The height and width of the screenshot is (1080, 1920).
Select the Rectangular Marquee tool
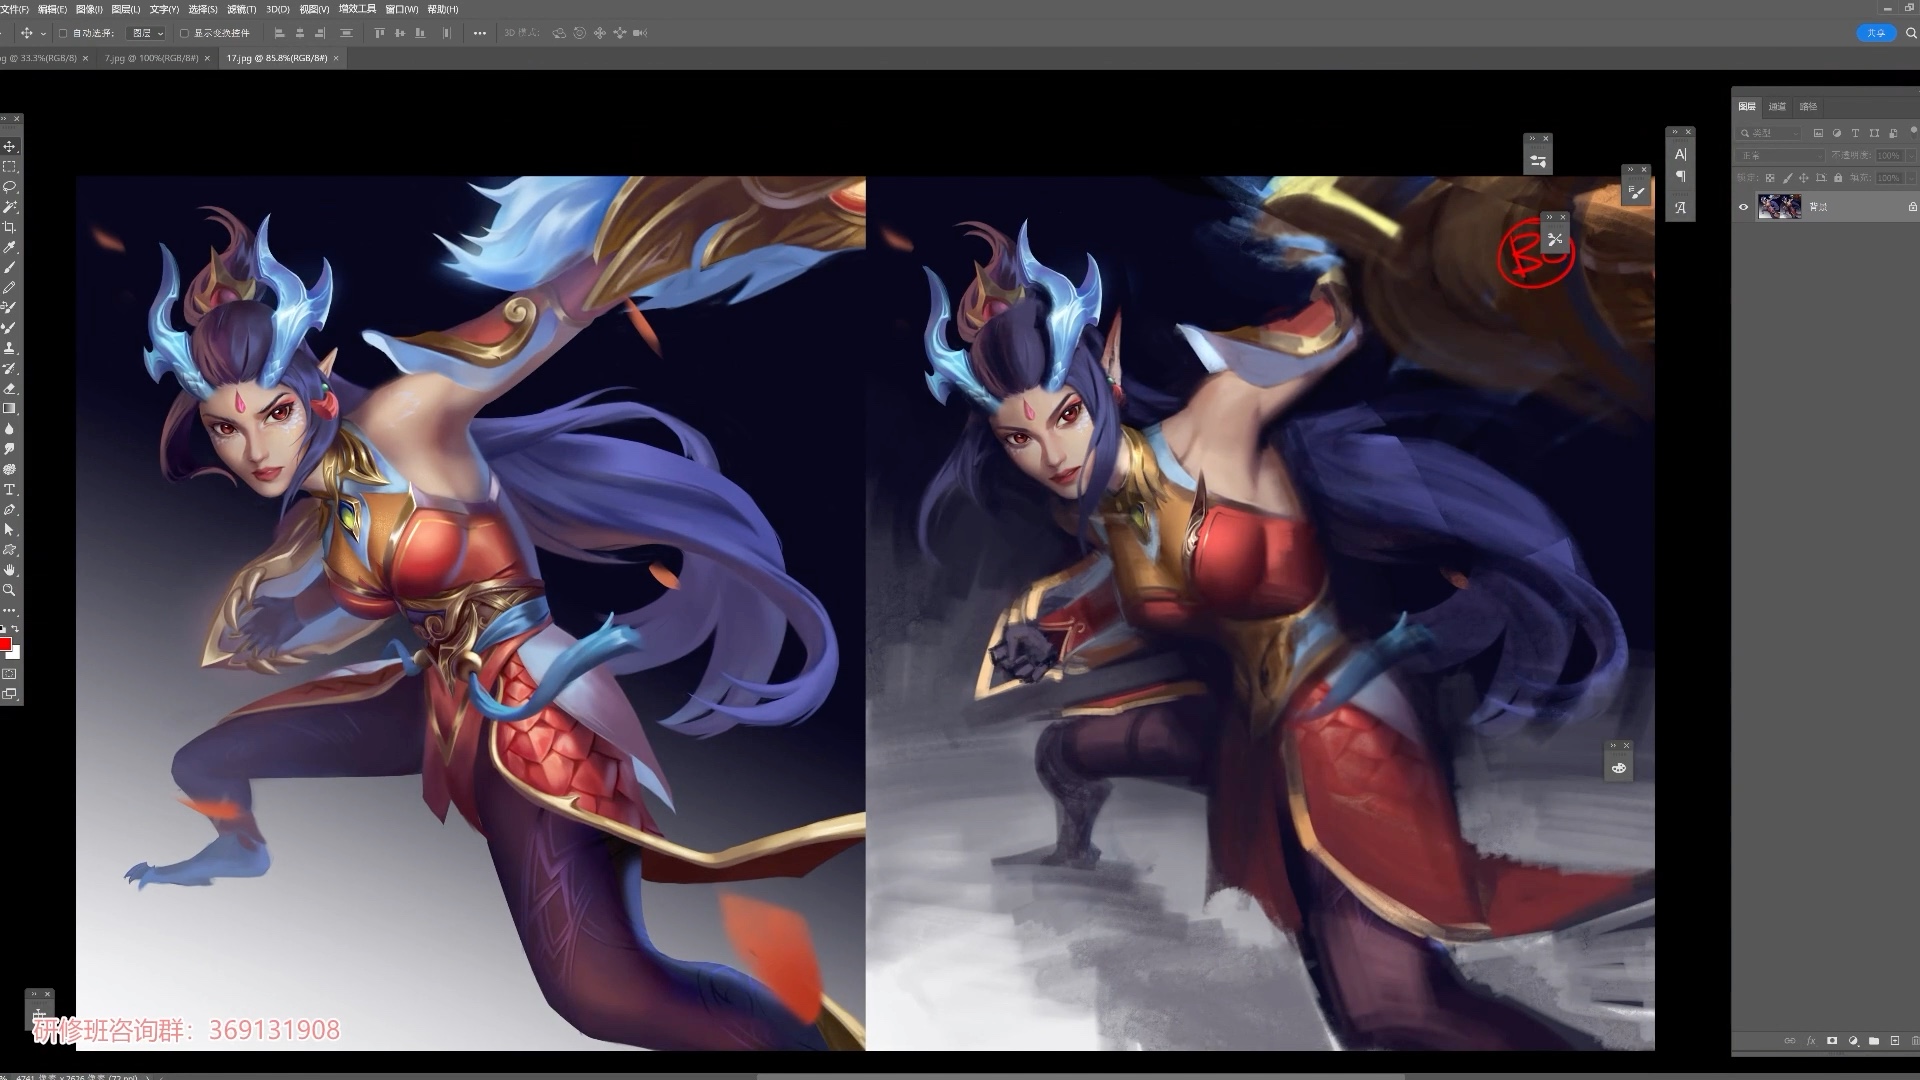pos(10,167)
